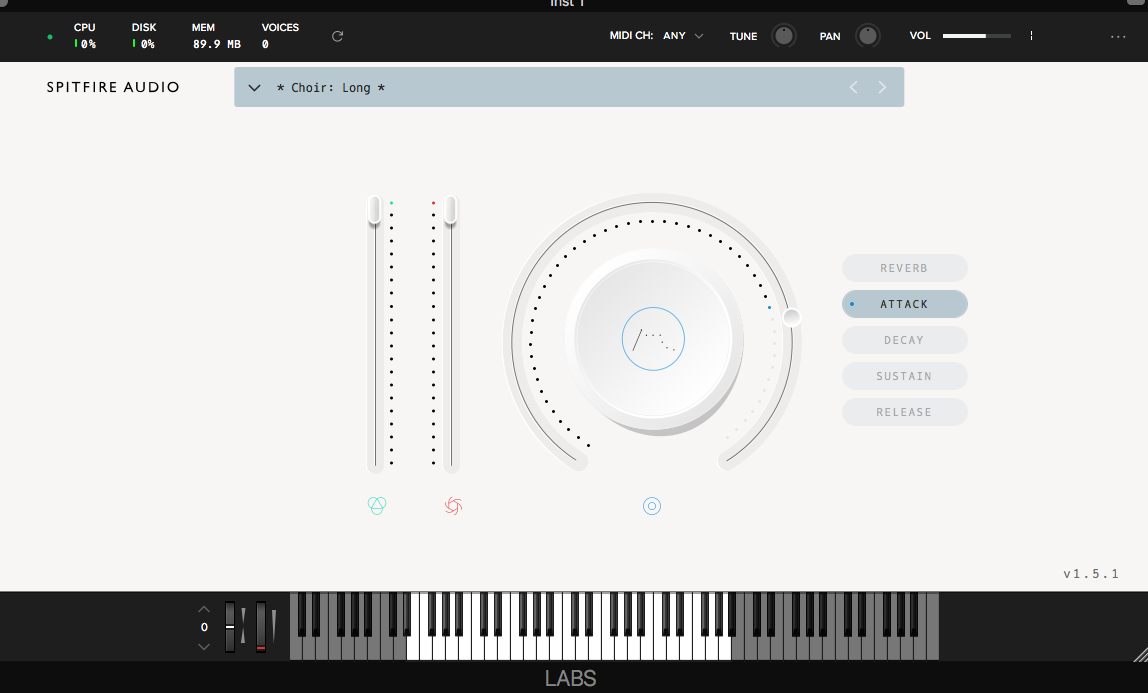Click the expression slider handle
Image resolution: width=1148 pixels, height=693 pixels.
[x=374, y=210]
